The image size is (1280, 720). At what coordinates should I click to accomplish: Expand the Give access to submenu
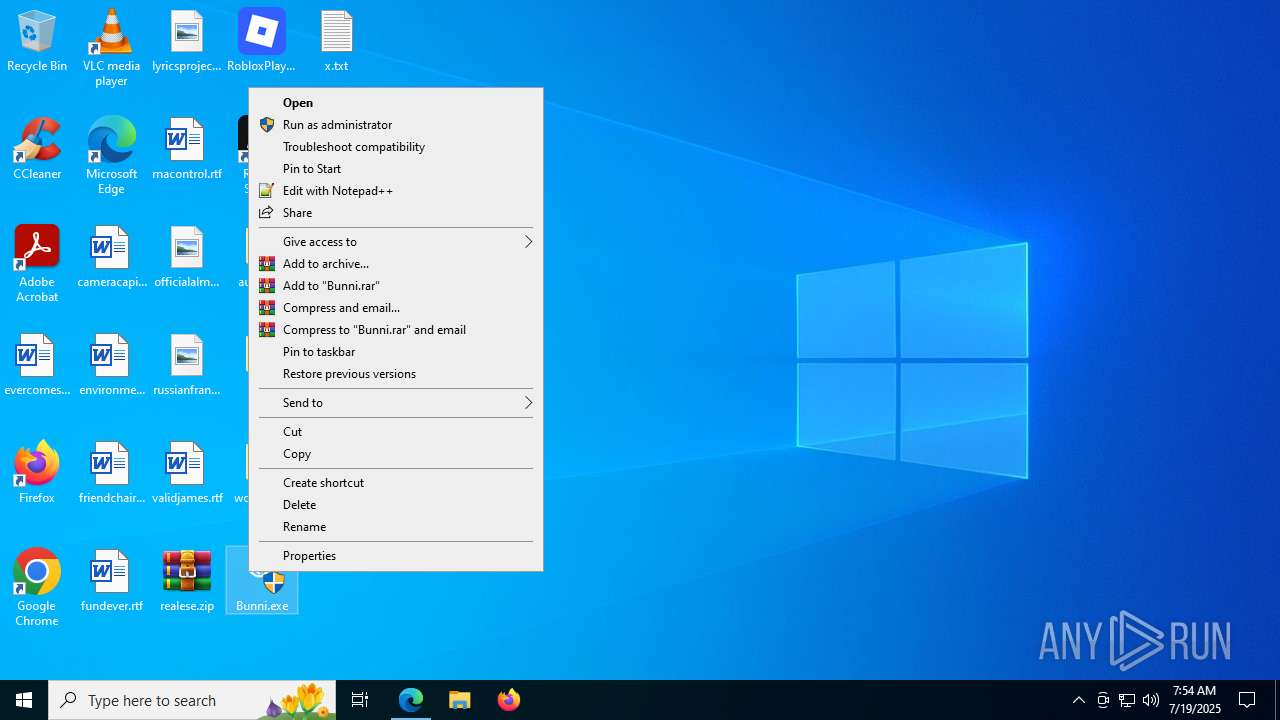click(x=396, y=242)
